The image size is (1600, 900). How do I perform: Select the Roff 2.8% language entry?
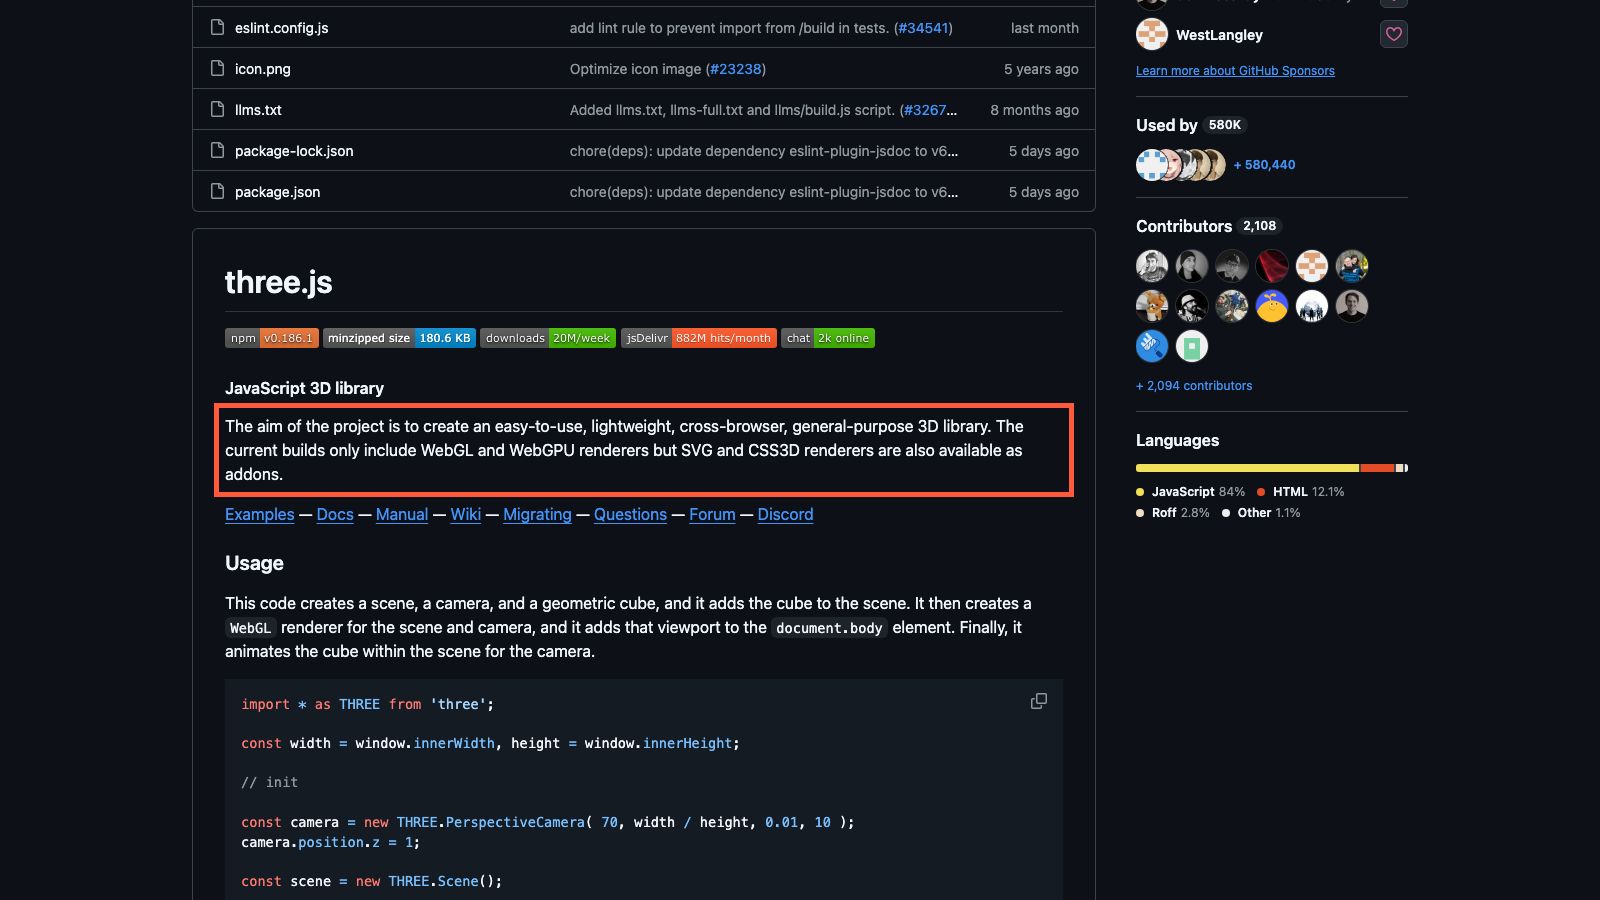(x=1173, y=513)
